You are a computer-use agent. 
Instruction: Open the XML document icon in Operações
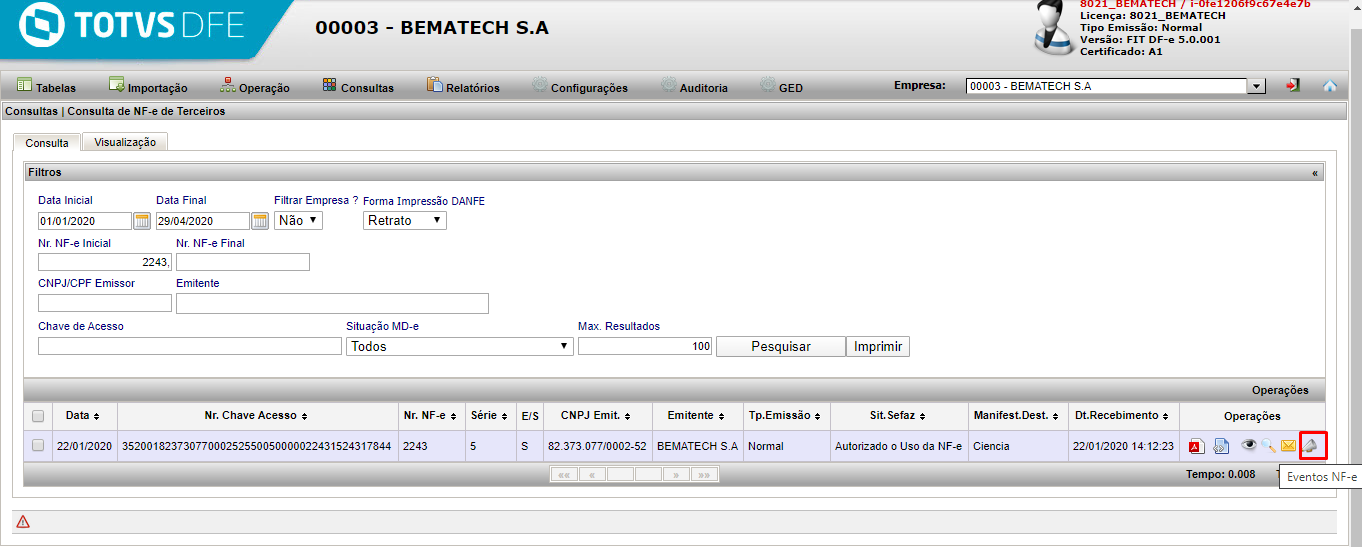tap(1221, 446)
